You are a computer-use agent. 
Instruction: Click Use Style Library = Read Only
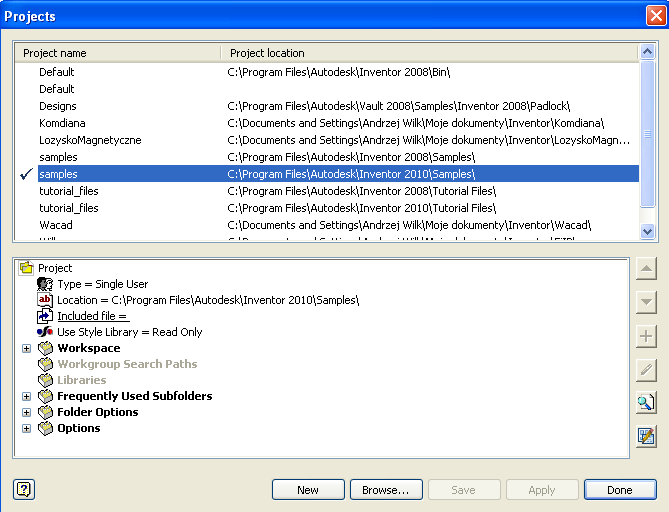pyautogui.click(x=130, y=332)
